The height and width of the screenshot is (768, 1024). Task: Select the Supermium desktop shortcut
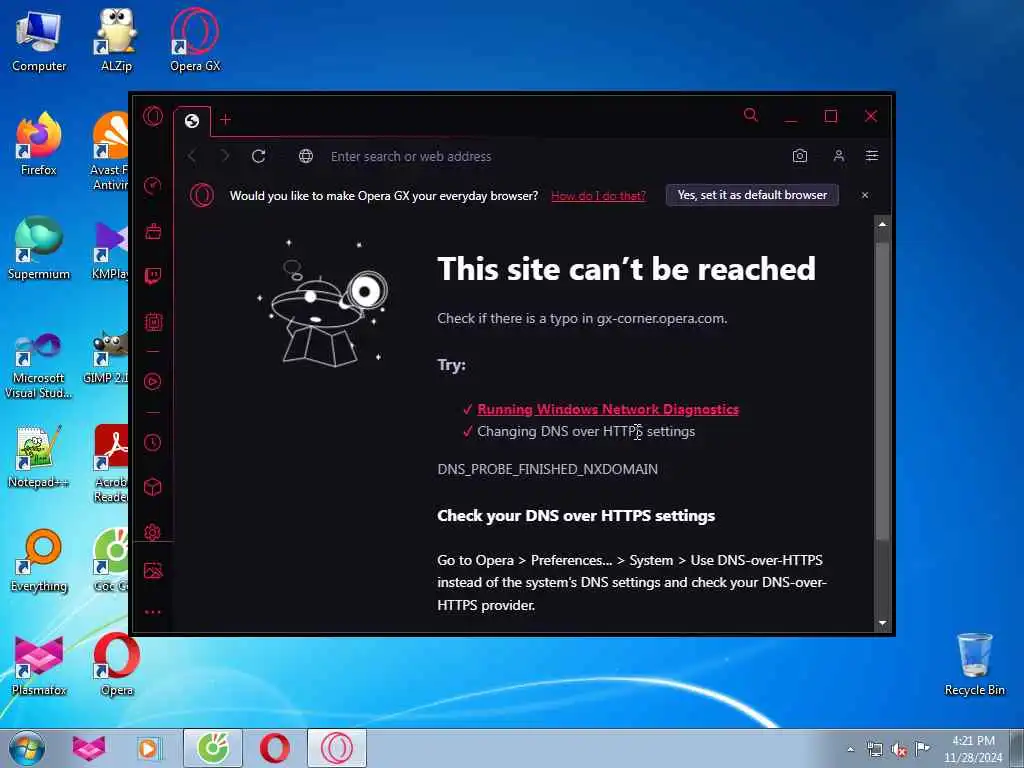[39, 248]
